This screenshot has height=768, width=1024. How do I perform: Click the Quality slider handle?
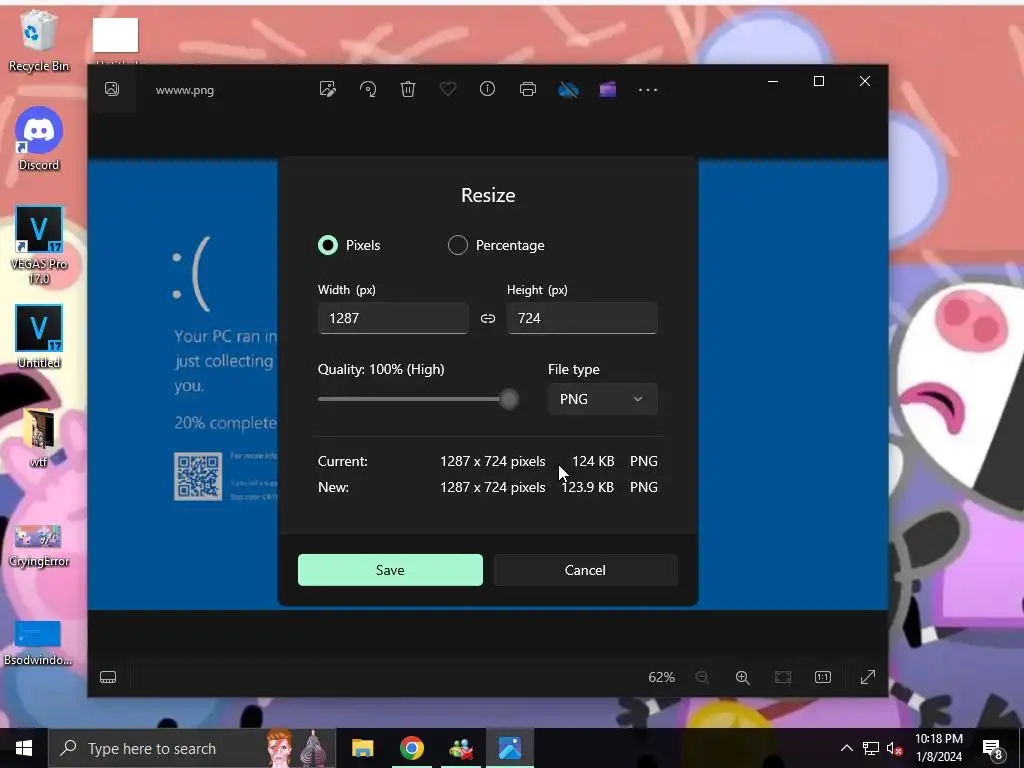[x=509, y=399]
